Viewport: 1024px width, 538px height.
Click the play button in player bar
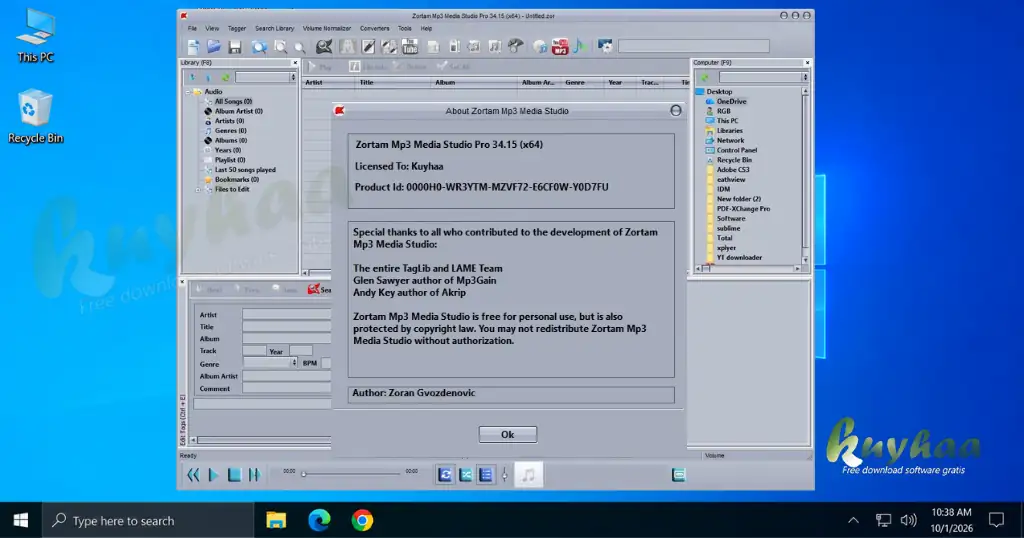pyautogui.click(x=213, y=475)
